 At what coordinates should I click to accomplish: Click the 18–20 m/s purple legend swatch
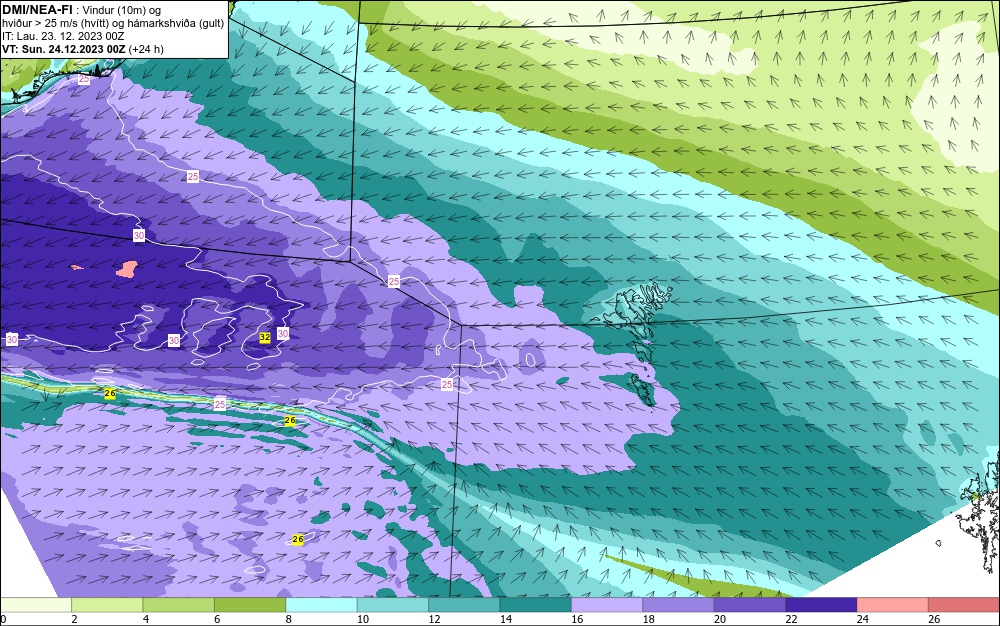[679, 605]
